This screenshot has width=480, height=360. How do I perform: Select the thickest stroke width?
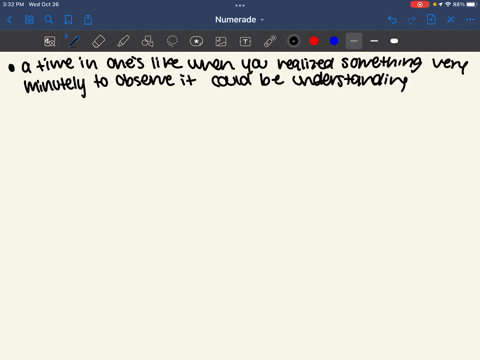click(x=394, y=41)
